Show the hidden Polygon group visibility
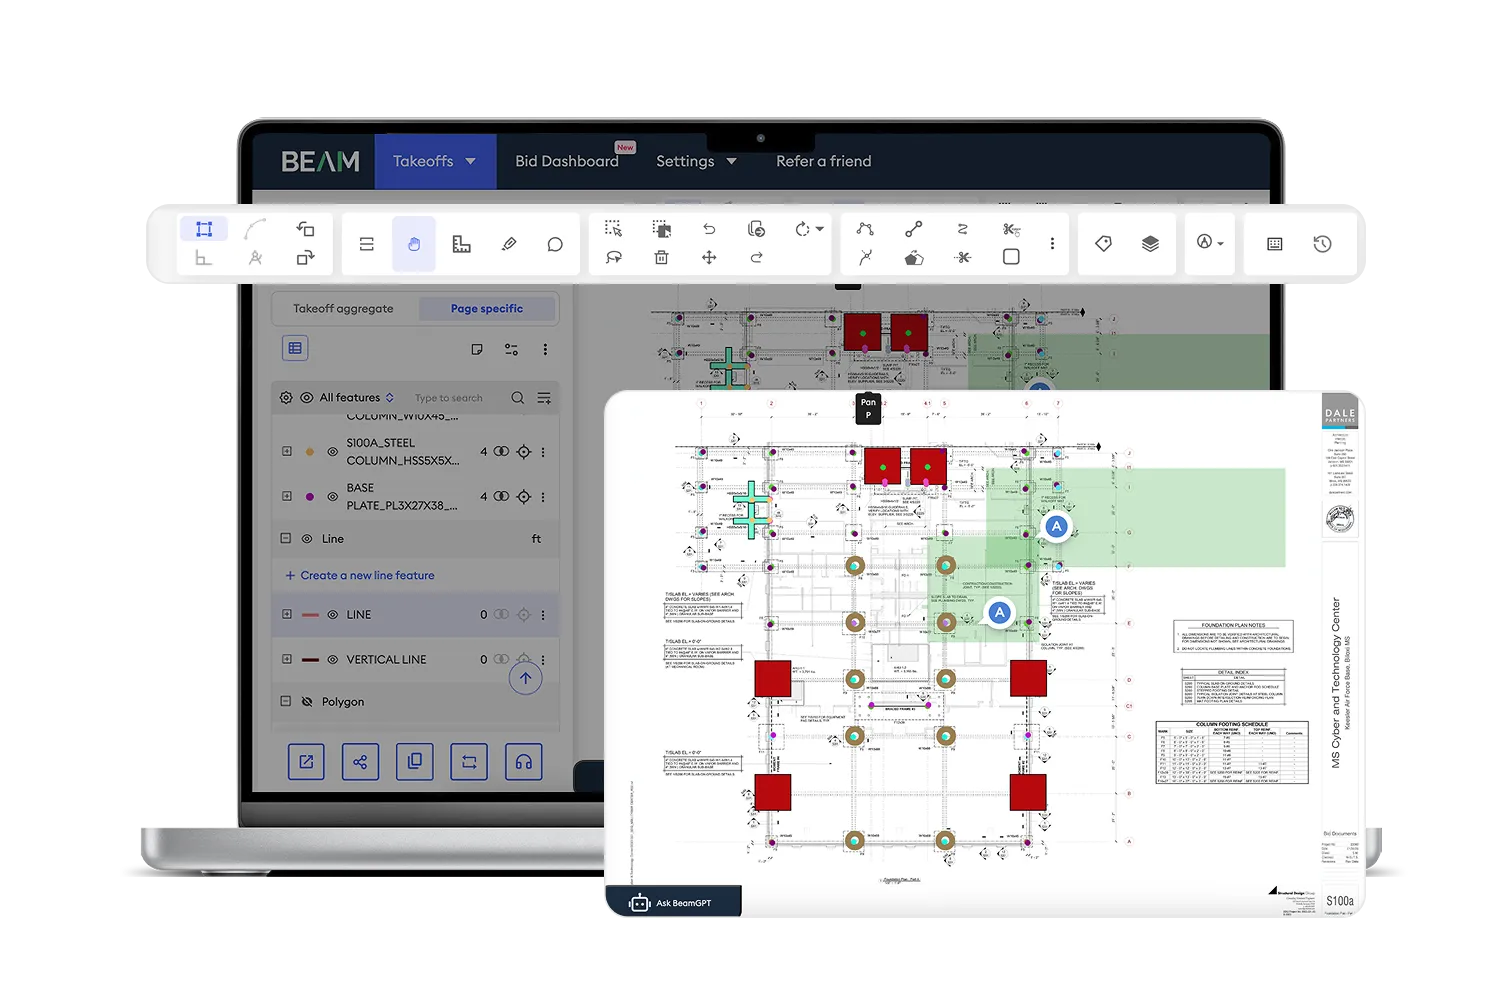This screenshot has width=1512, height=996. 307,701
